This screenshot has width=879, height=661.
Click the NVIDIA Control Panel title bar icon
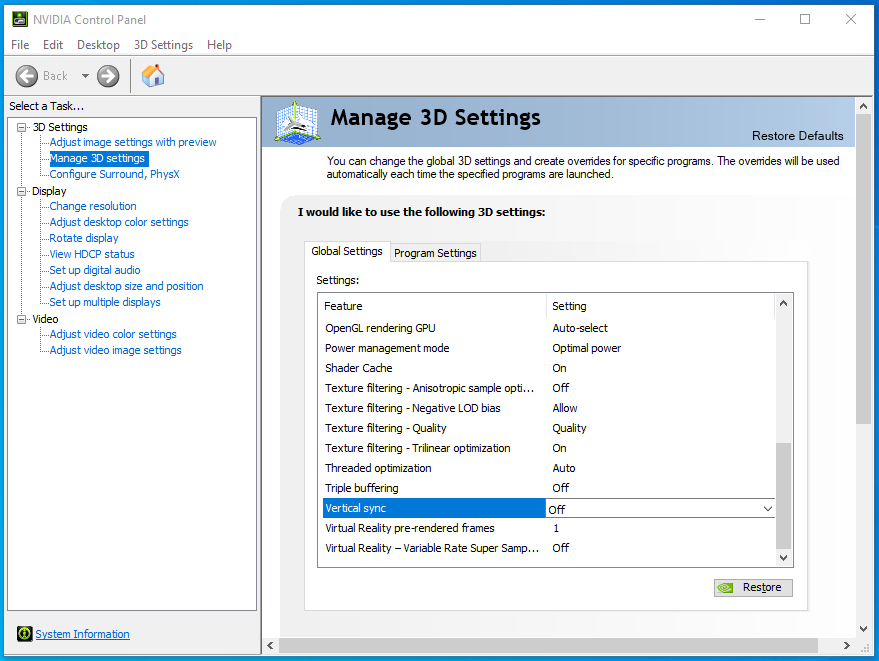19,19
